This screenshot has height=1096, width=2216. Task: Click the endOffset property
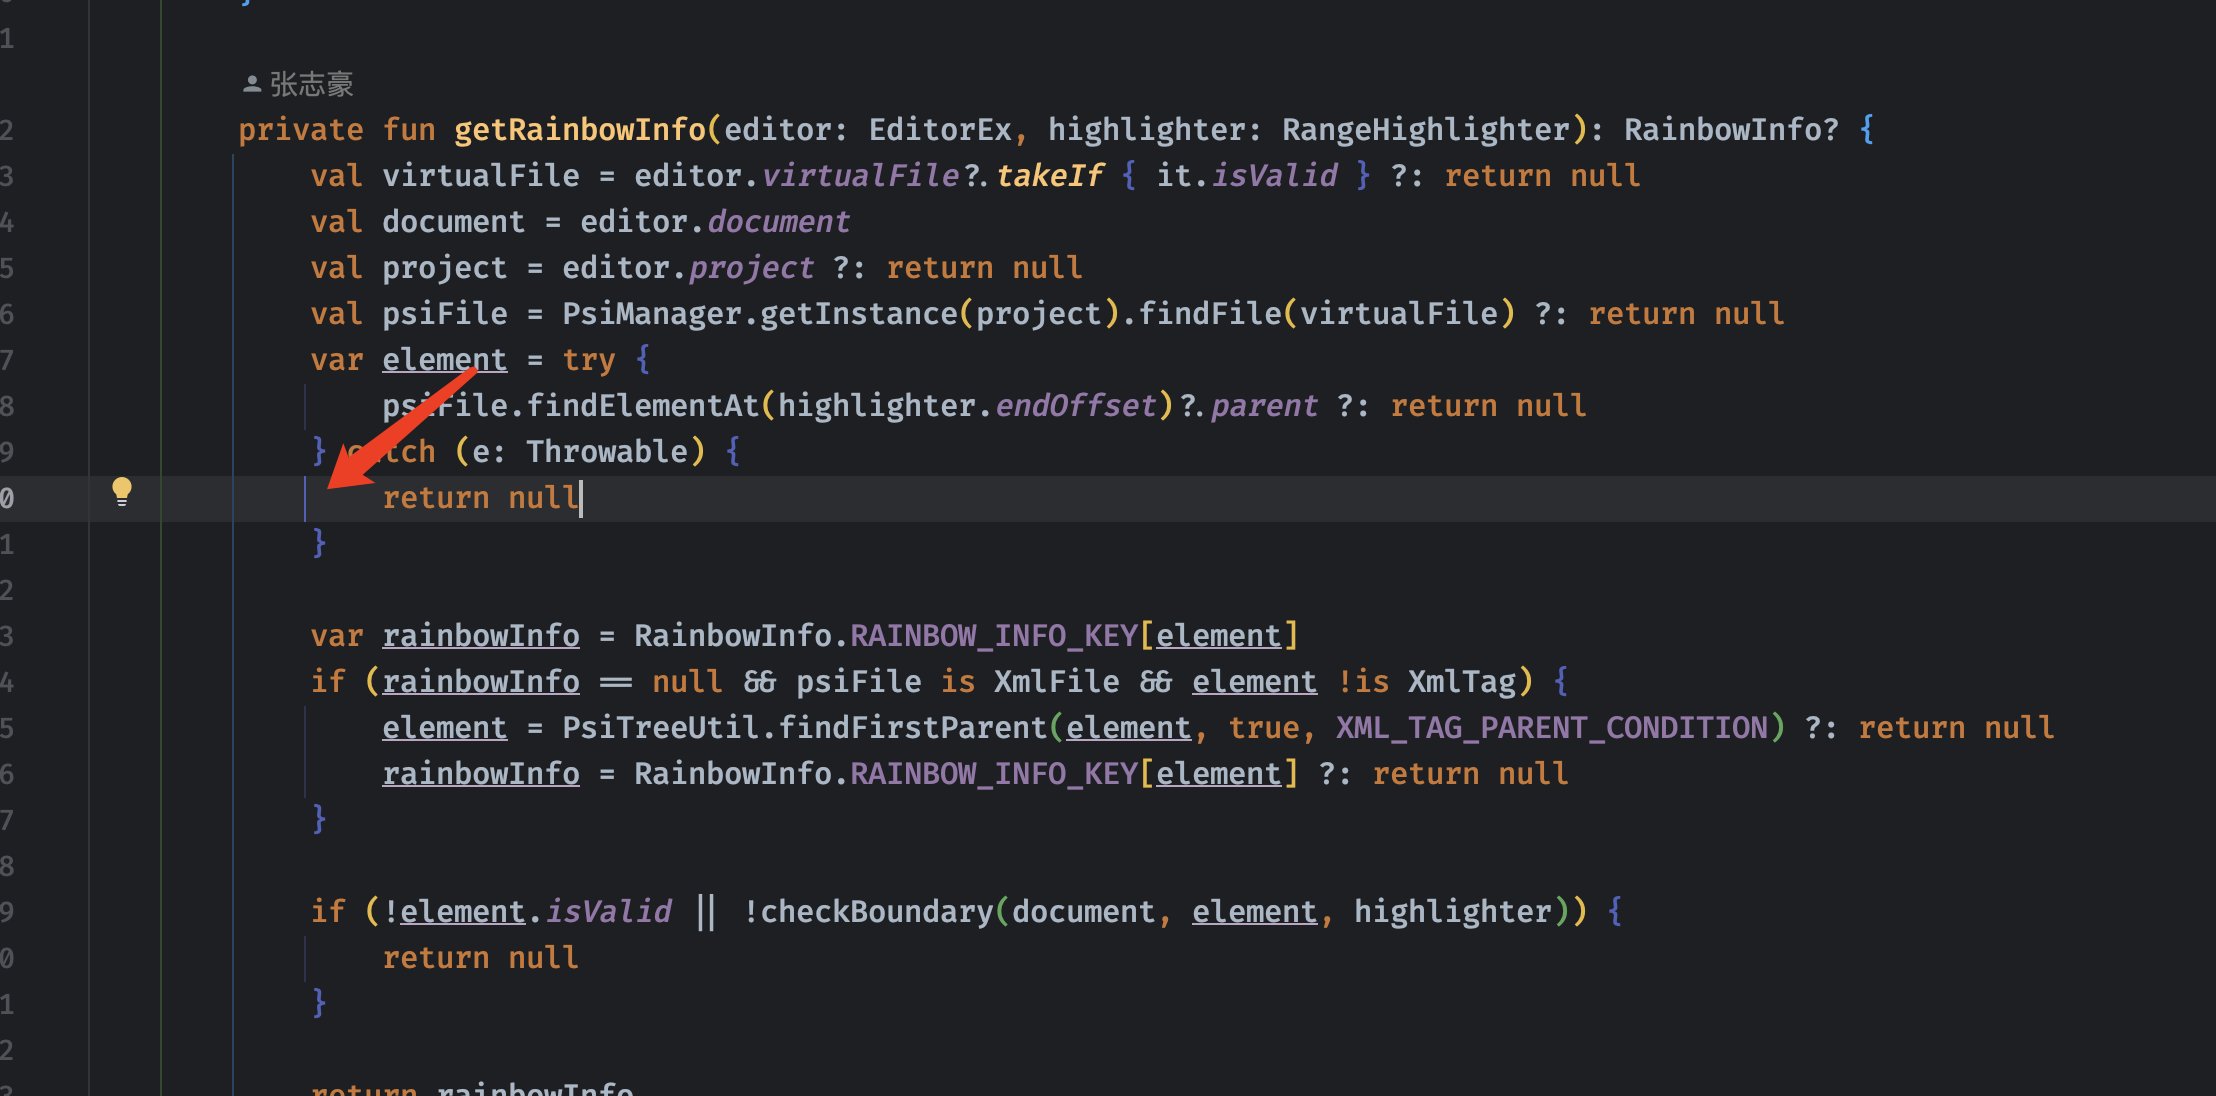coord(1075,406)
